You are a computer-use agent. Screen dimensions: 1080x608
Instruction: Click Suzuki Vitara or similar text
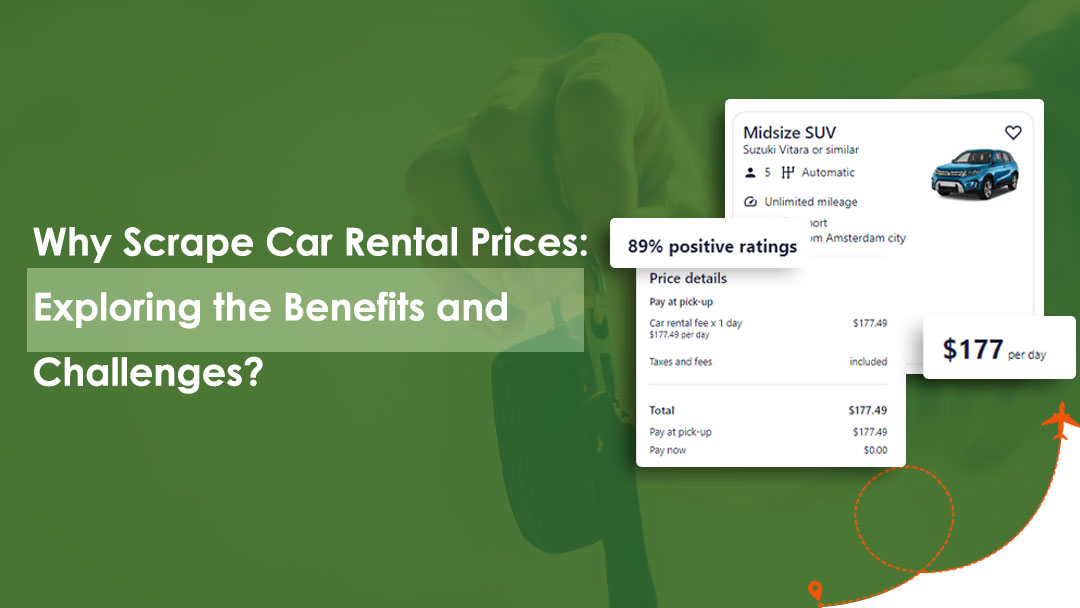[x=800, y=150]
